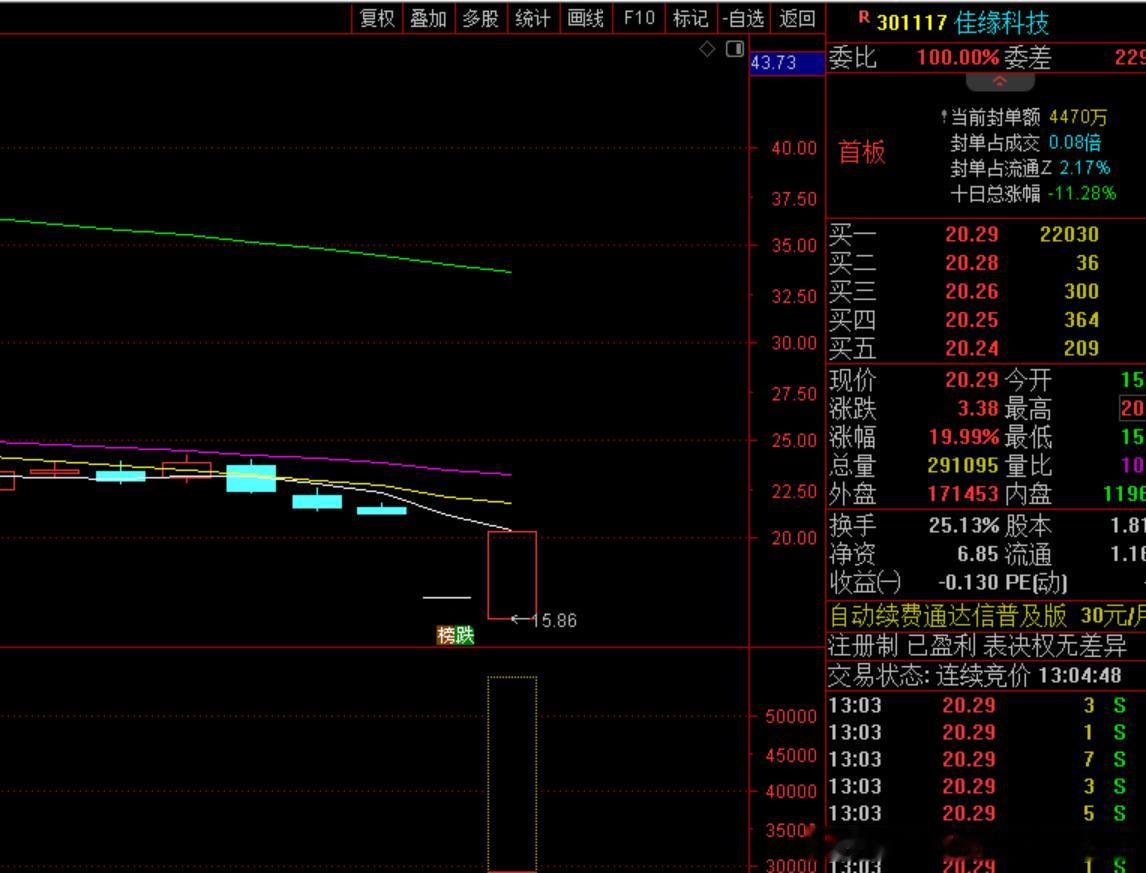Click stock name 佳缘科技
The width and height of the screenshot is (1146, 873).
click(1001, 23)
